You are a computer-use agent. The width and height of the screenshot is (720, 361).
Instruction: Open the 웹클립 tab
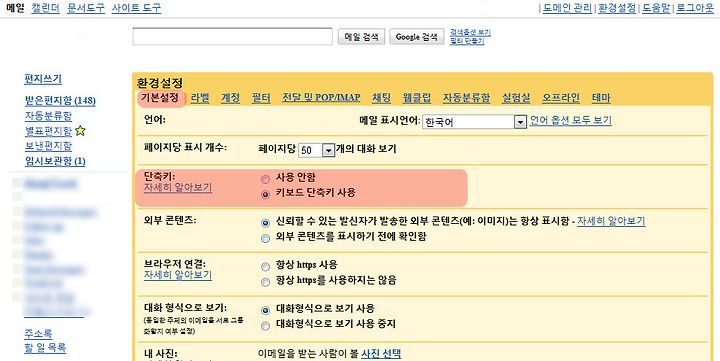pos(417,98)
